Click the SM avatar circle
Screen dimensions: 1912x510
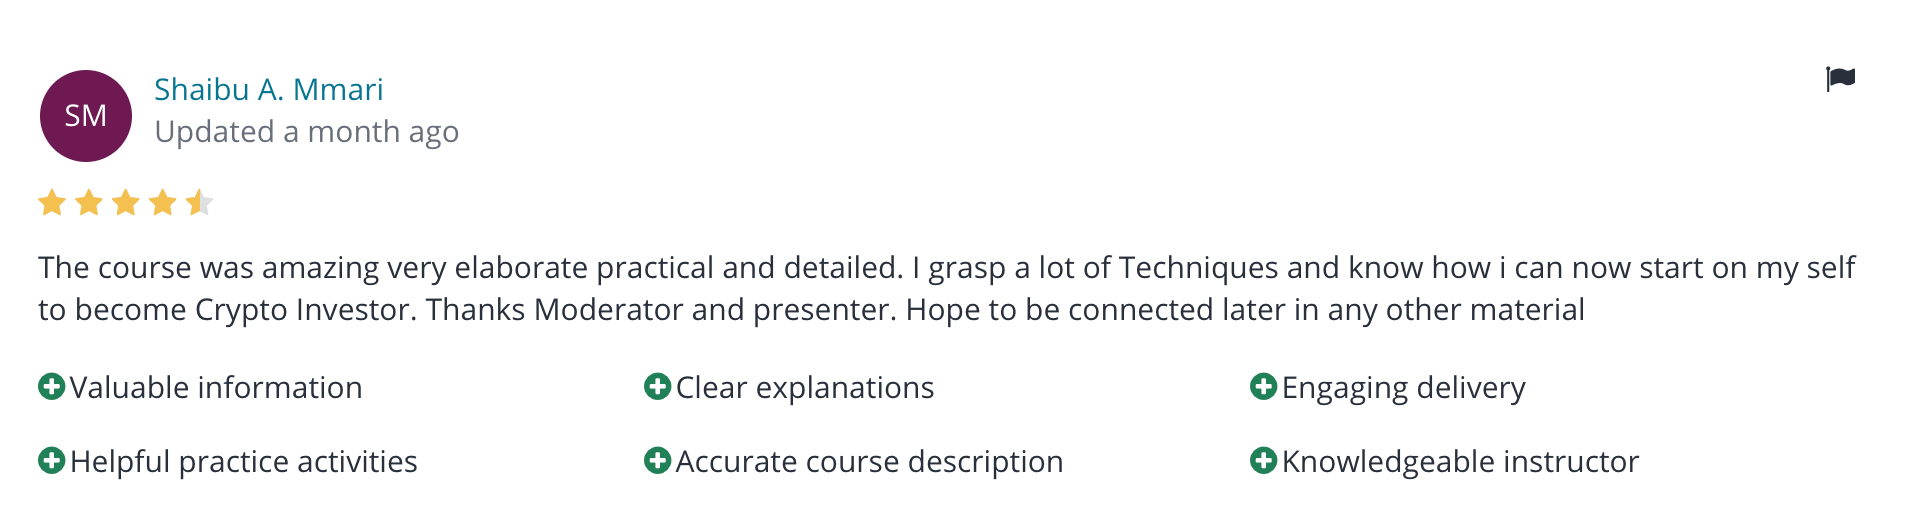[x=86, y=116]
